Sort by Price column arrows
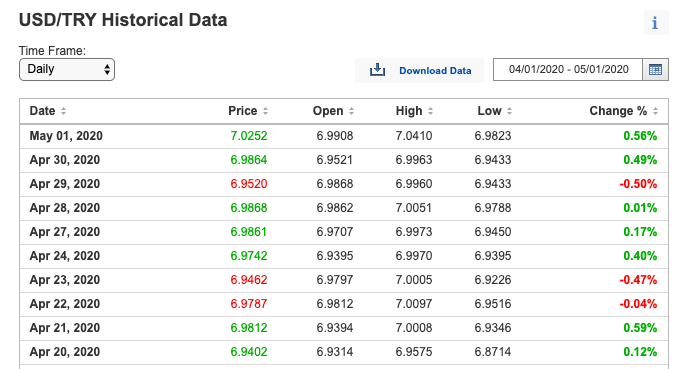This screenshot has width=685, height=369. coord(265,111)
